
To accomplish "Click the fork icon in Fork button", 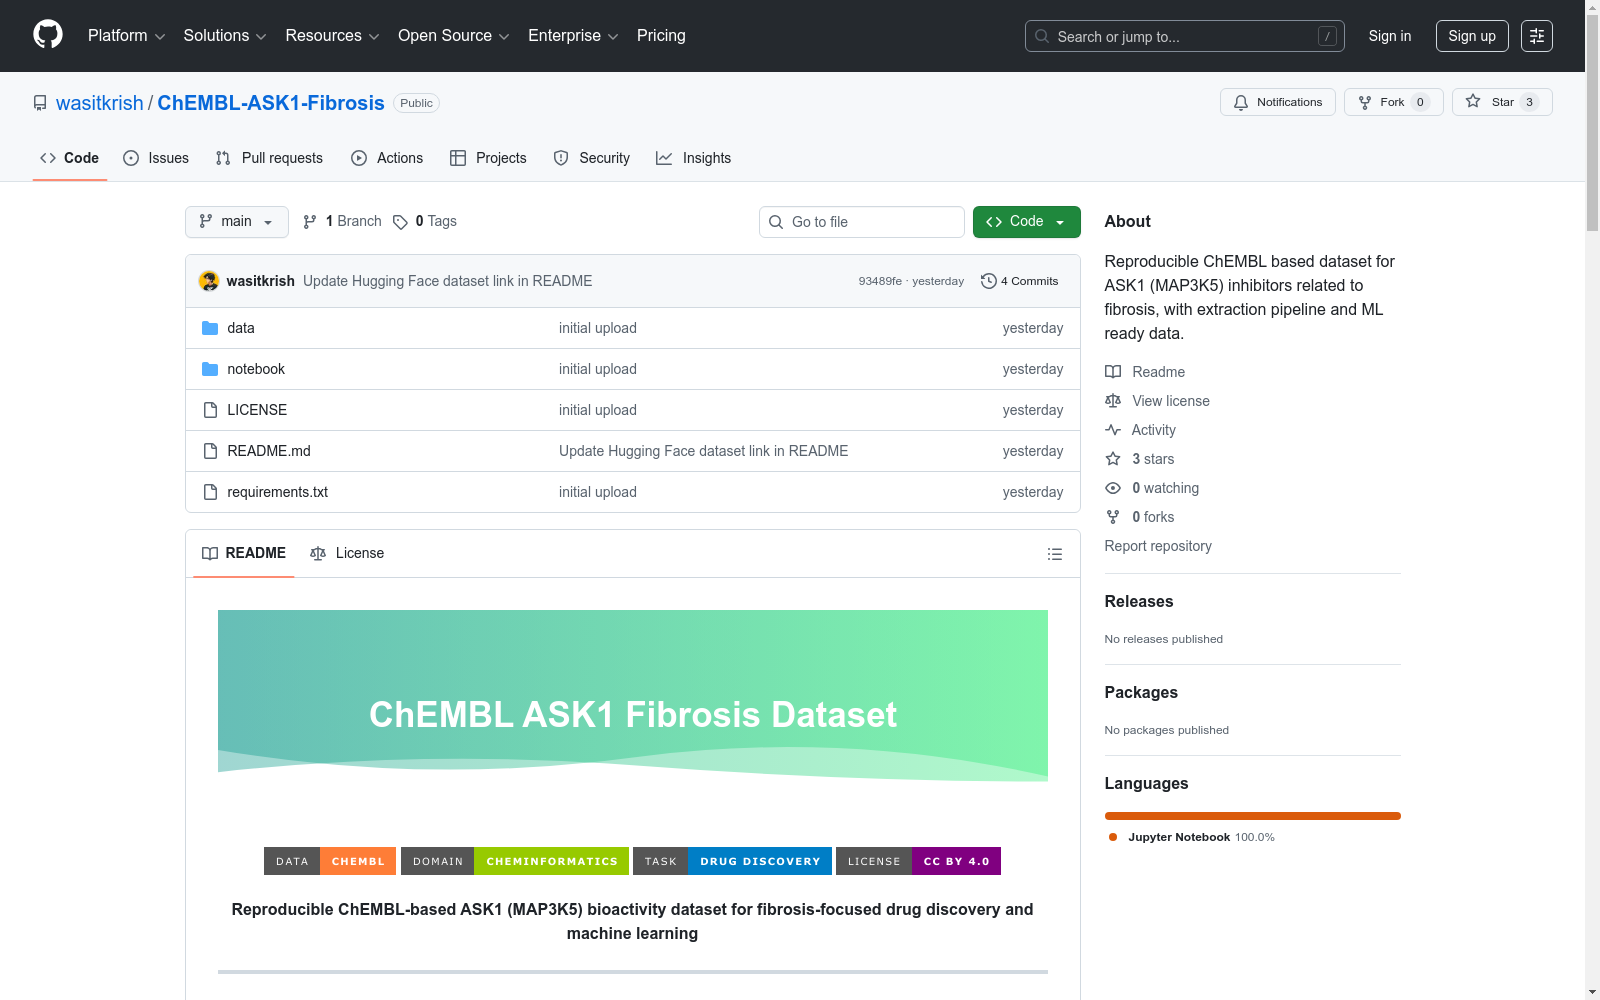I will point(1365,102).
